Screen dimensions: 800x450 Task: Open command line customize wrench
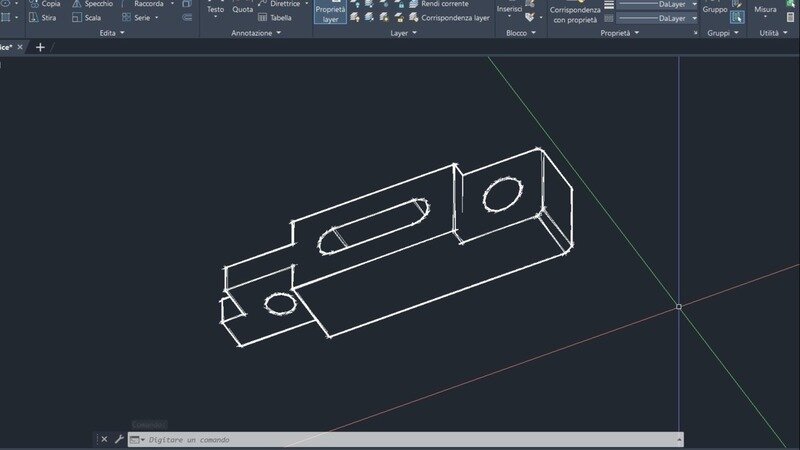click(119, 439)
